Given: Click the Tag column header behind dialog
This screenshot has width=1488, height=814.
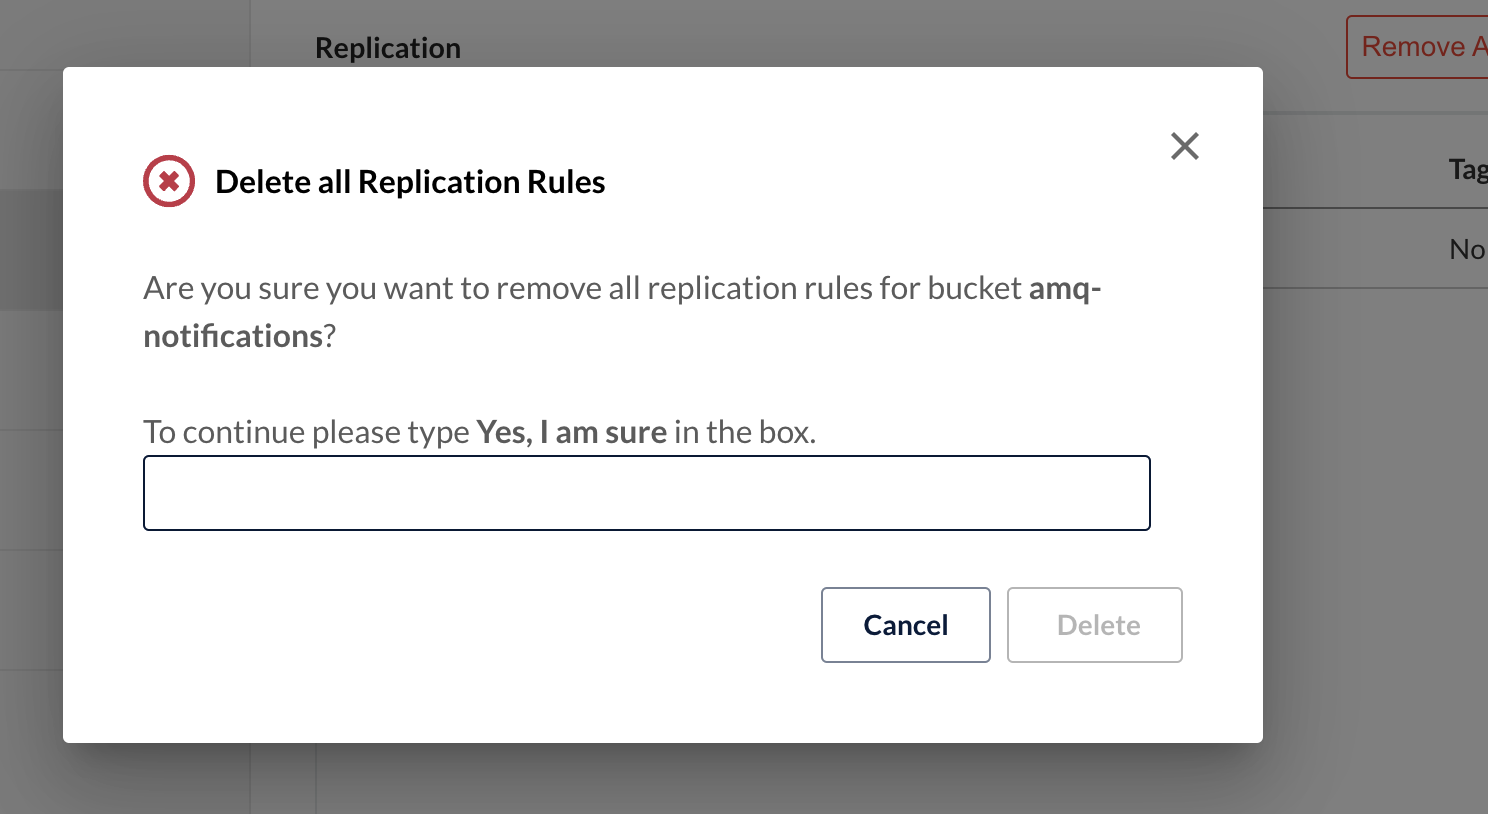Looking at the screenshot, I should pyautogui.click(x=1468, y=169).
